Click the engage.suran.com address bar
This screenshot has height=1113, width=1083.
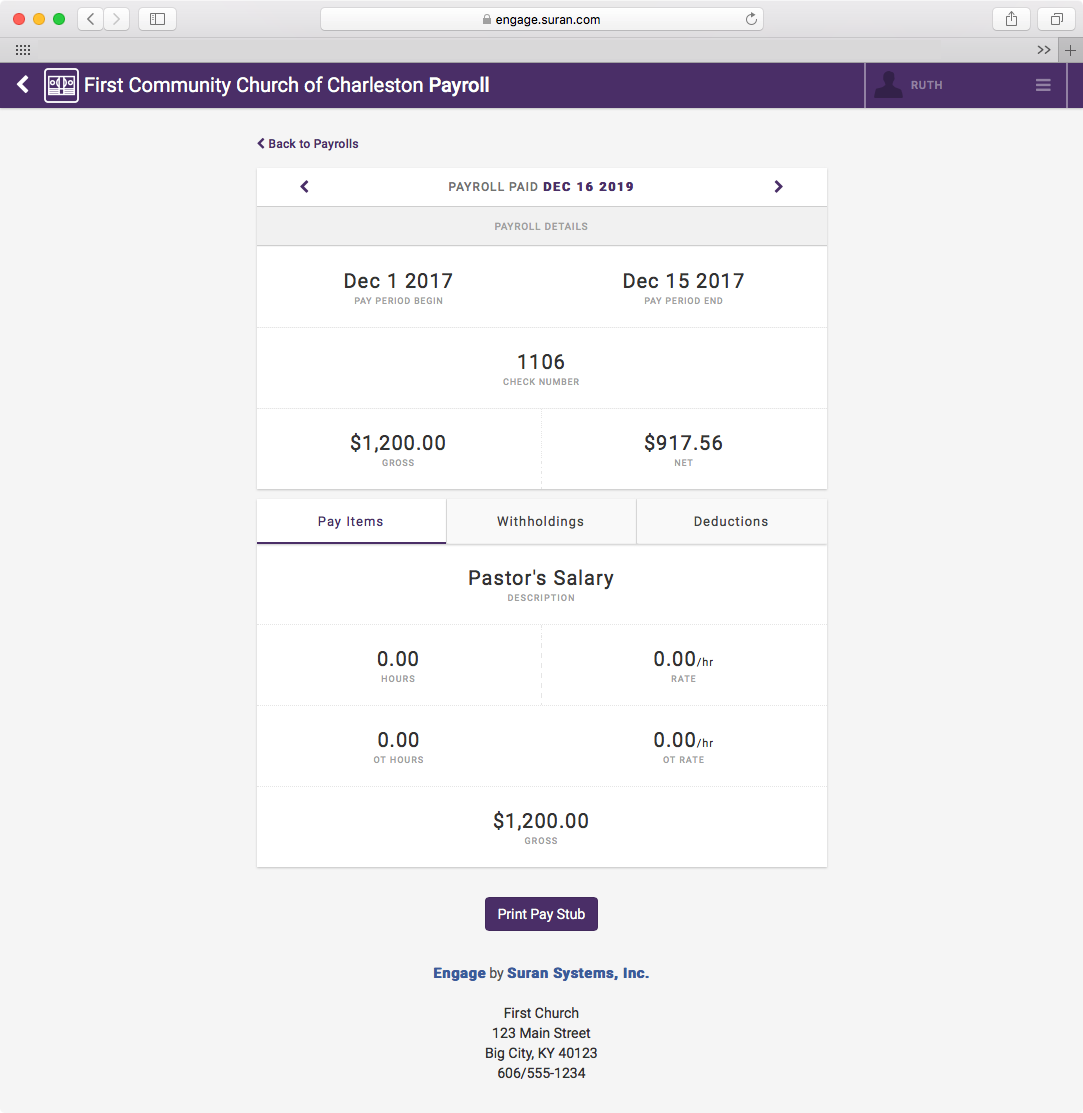tap(541, 19)
